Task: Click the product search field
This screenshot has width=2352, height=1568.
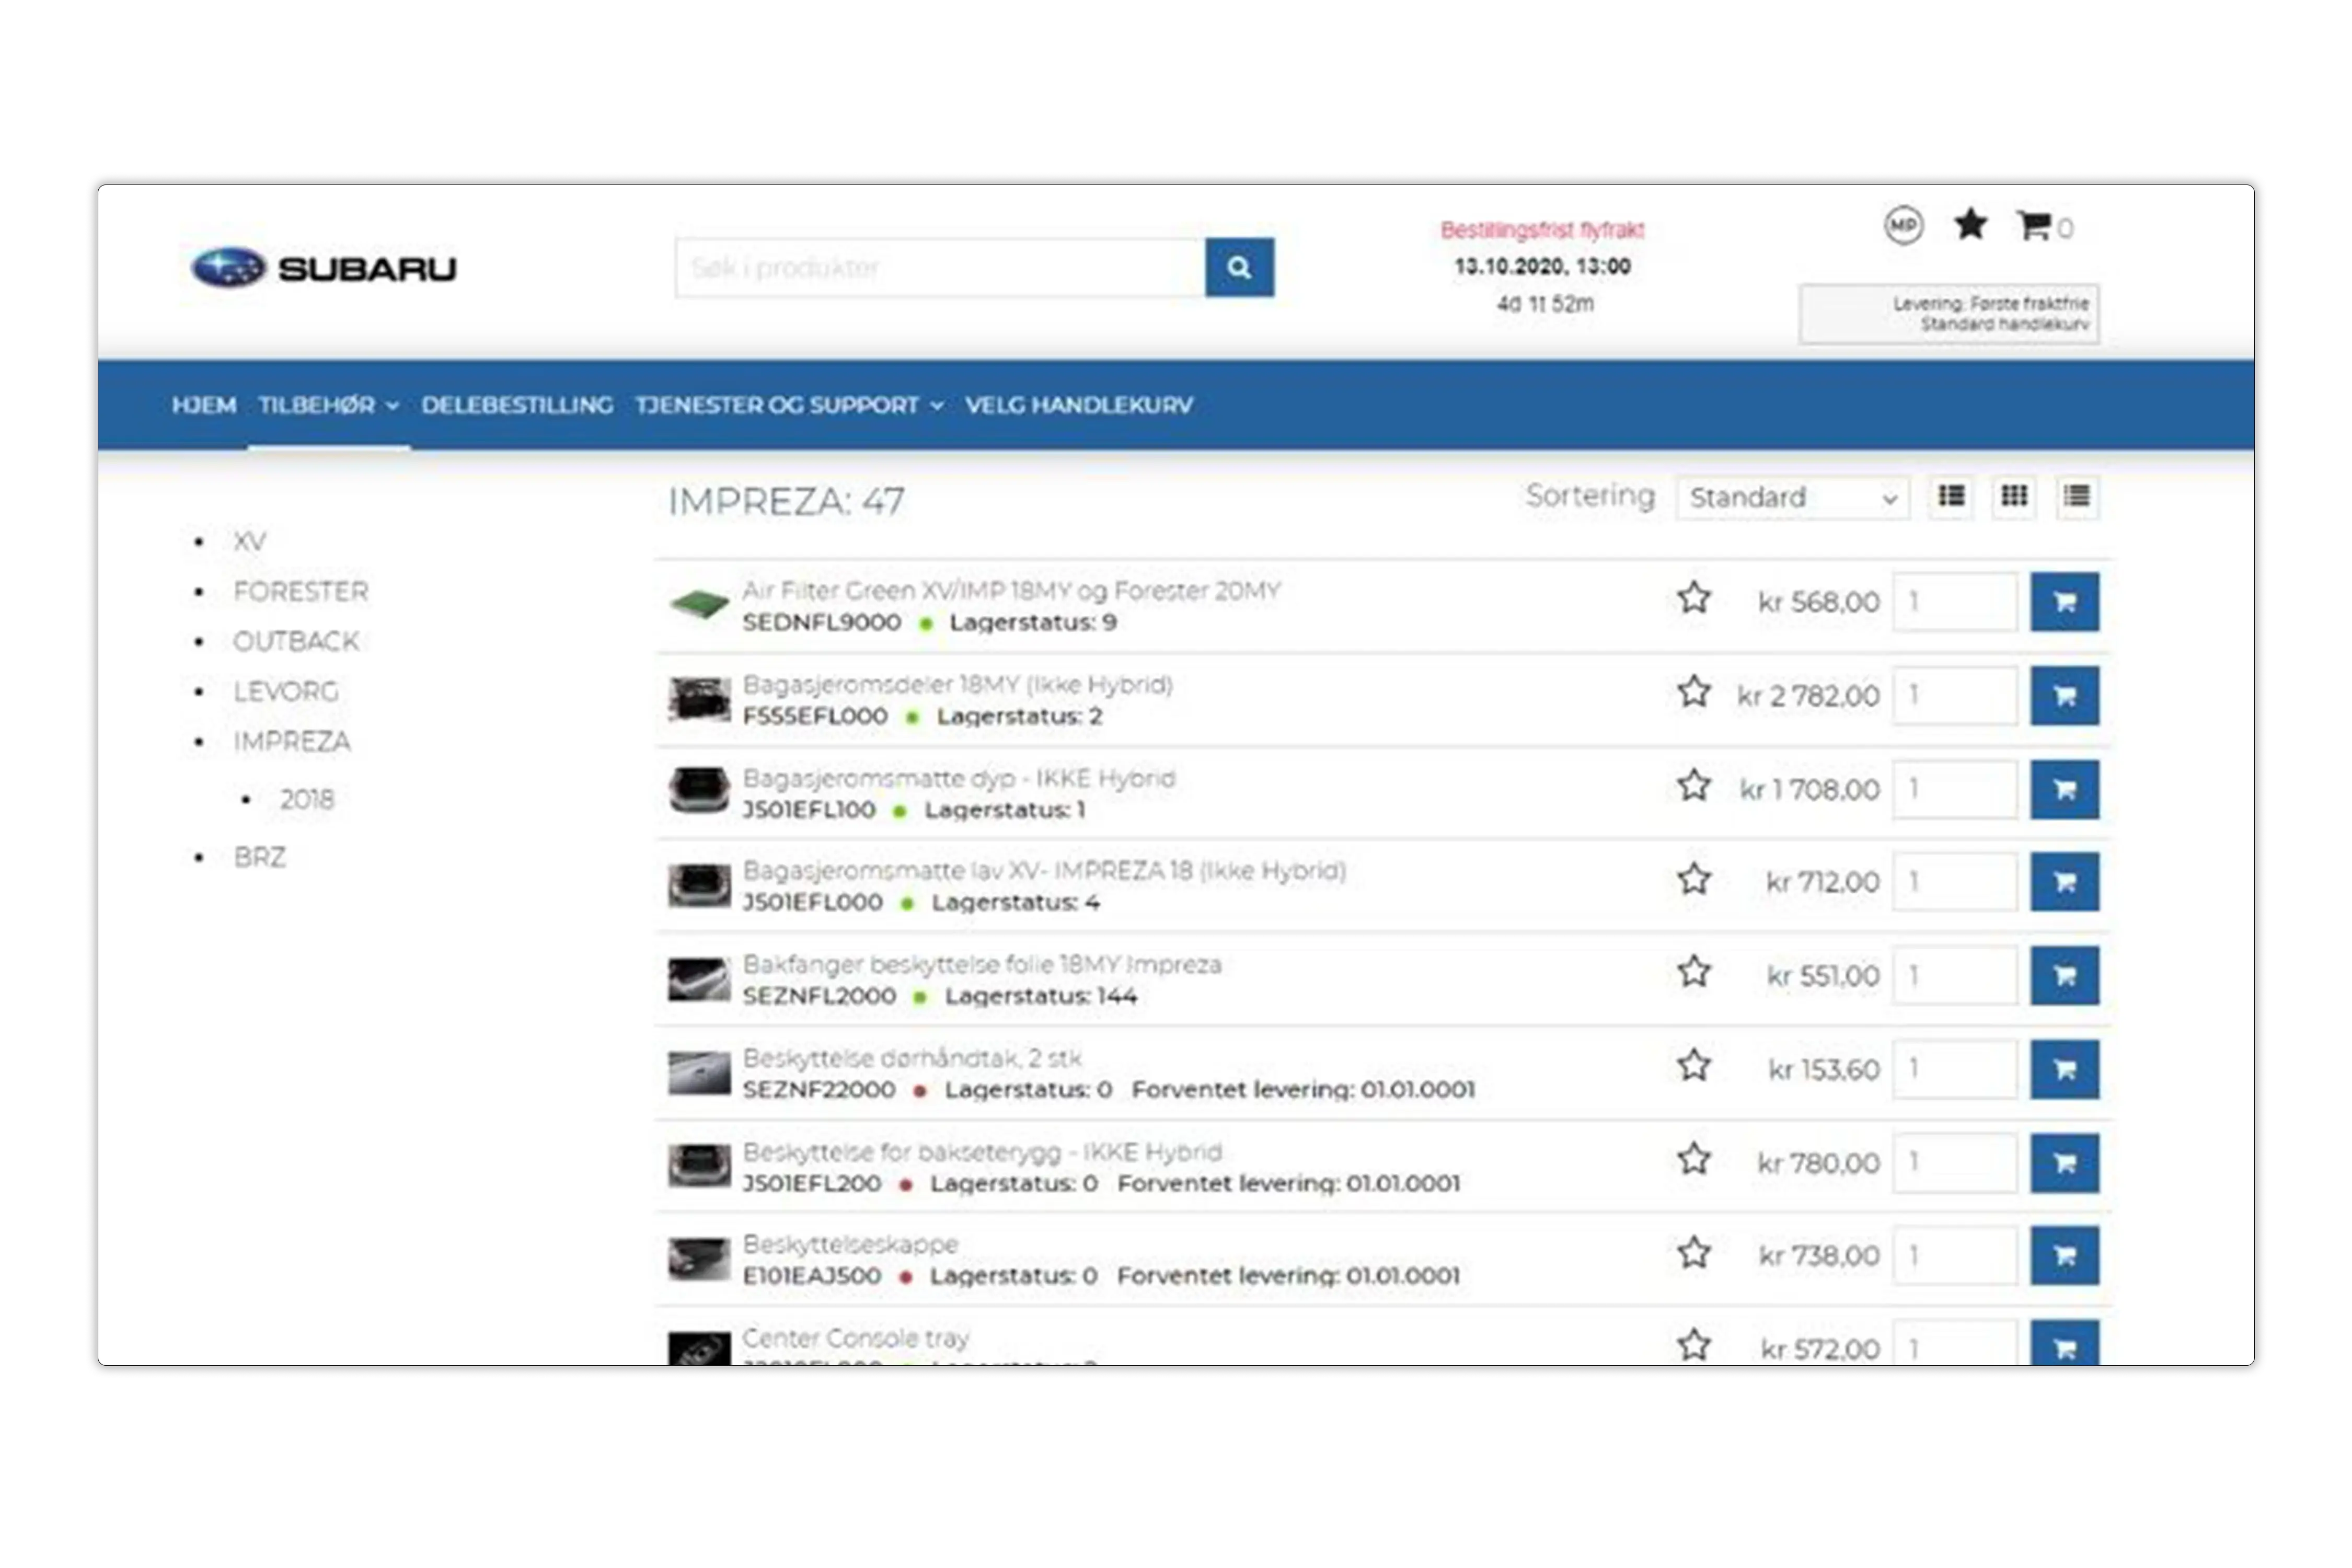Action: [940, 267]
